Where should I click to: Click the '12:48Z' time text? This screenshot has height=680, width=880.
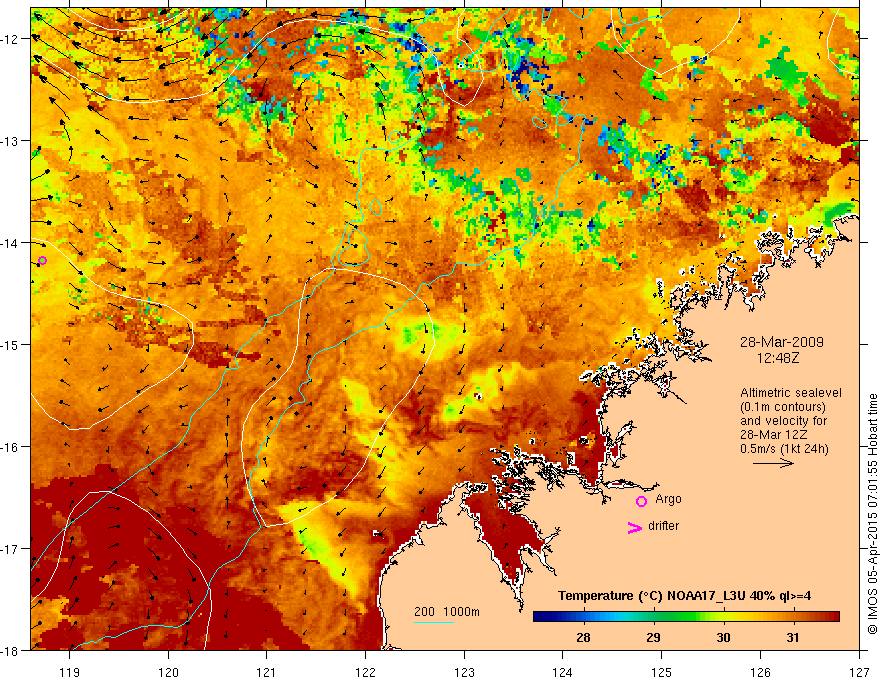778,357
